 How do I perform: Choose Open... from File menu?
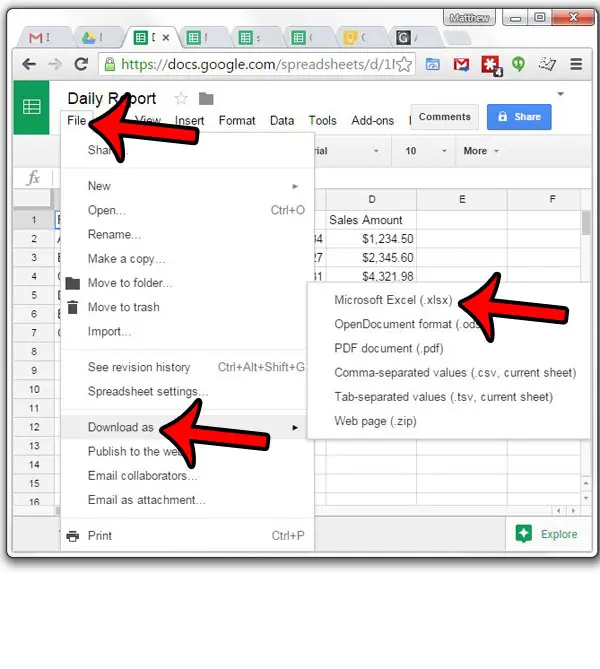(188, 210)
